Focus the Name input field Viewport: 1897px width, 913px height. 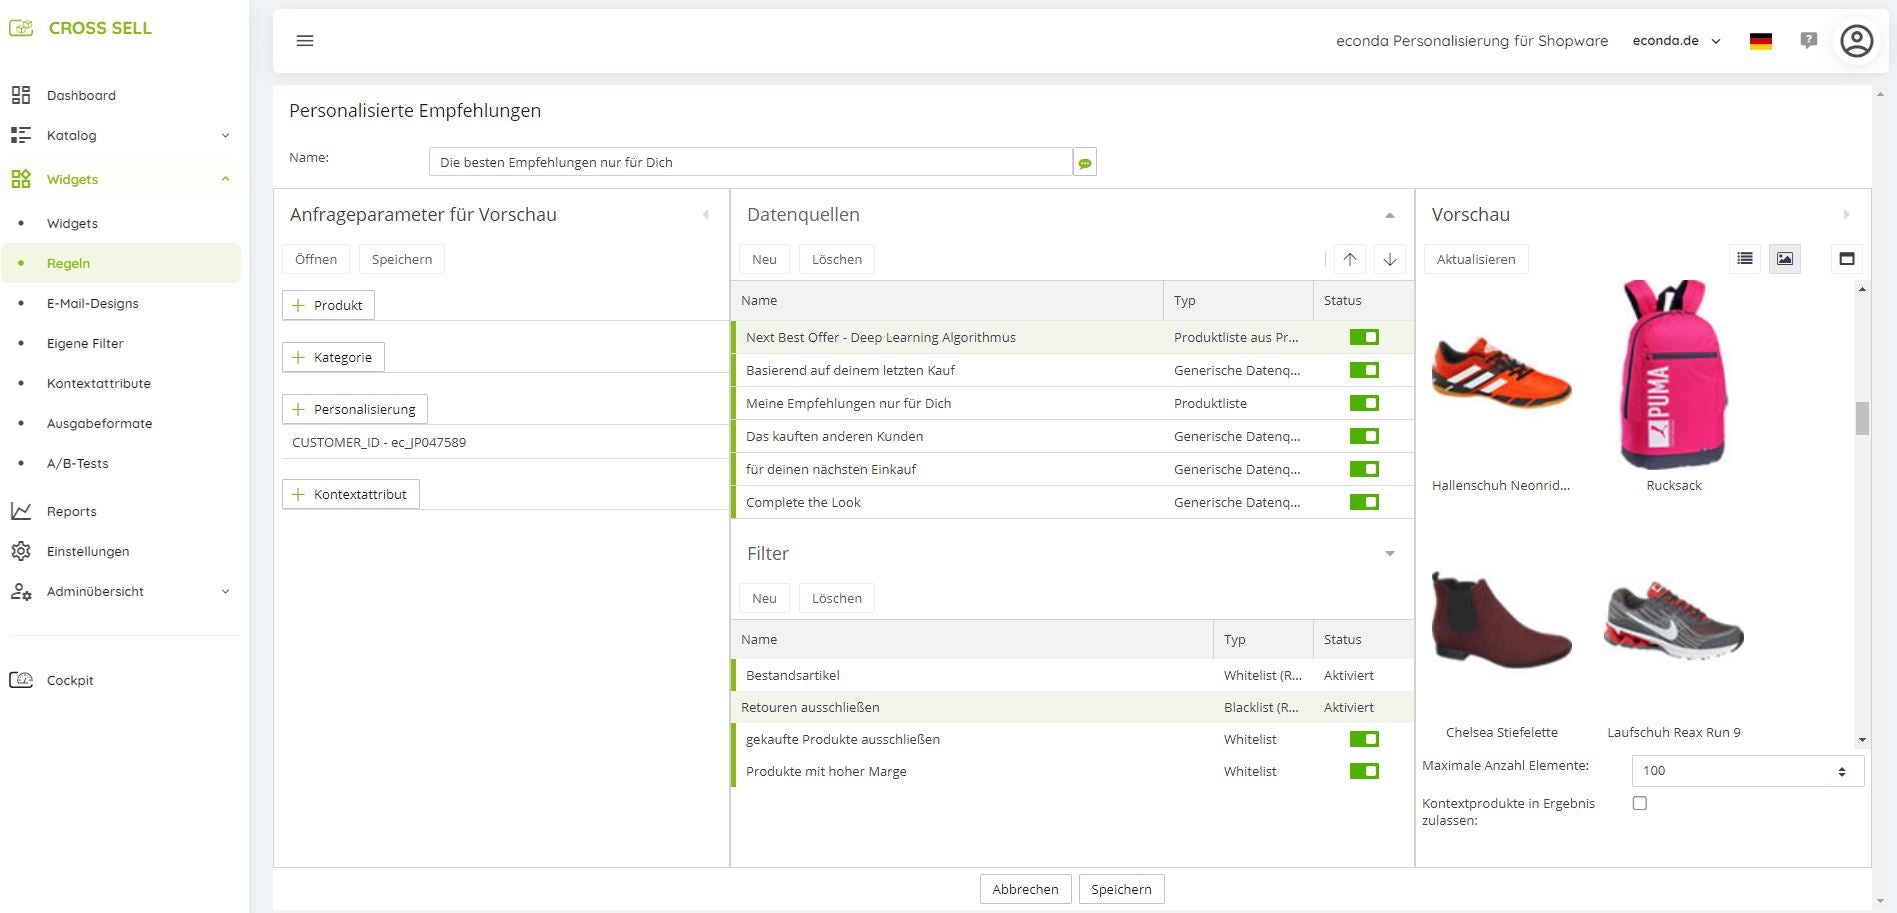pos(751,162)
